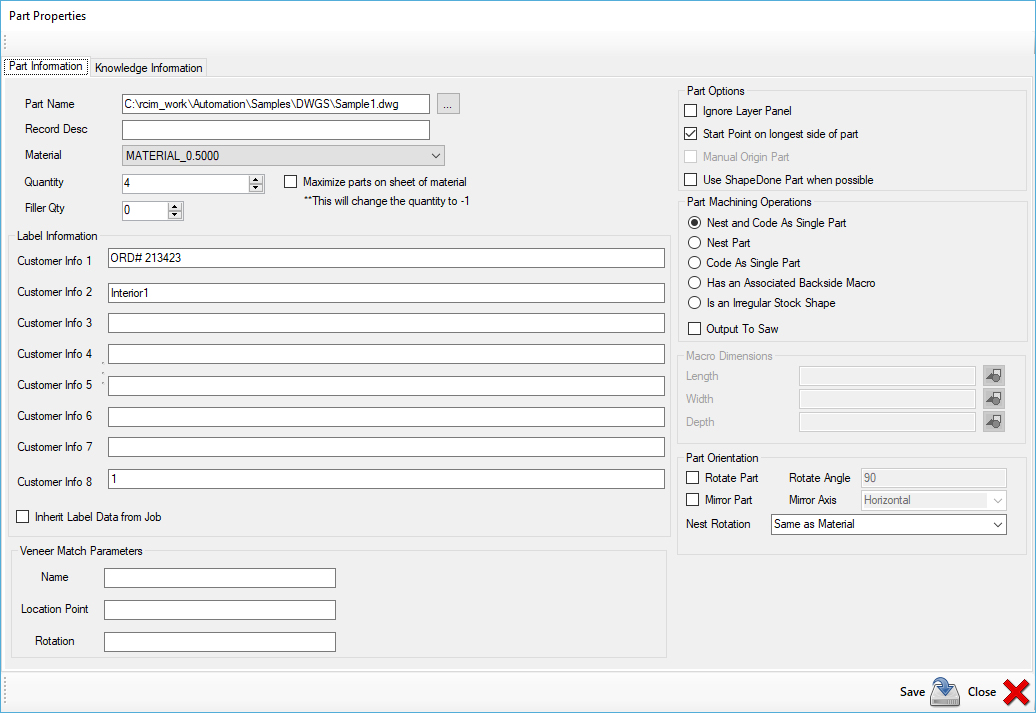The image size is (1036, 713).
Task: Enable the Rotate Part checkbox
Action: coord(692,478)
